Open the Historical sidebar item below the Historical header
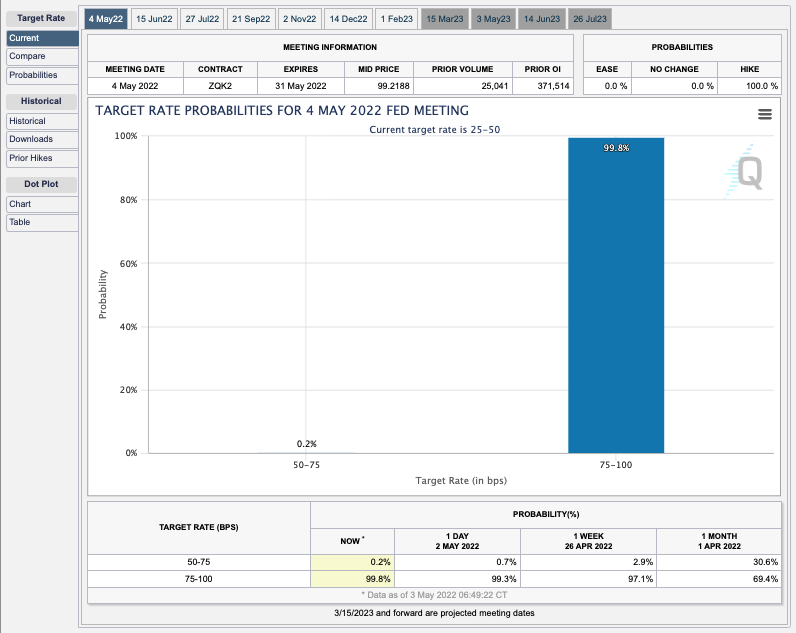Image resolution: width=796 pixels, height=633 pixels. tap(43, 121)
